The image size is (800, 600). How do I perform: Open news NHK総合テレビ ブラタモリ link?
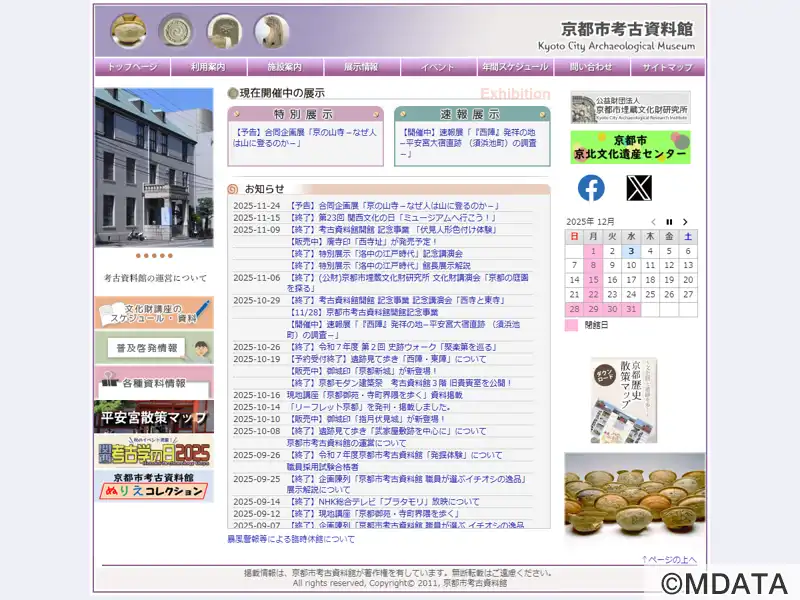pyautogui.click(x=383, y=502)
